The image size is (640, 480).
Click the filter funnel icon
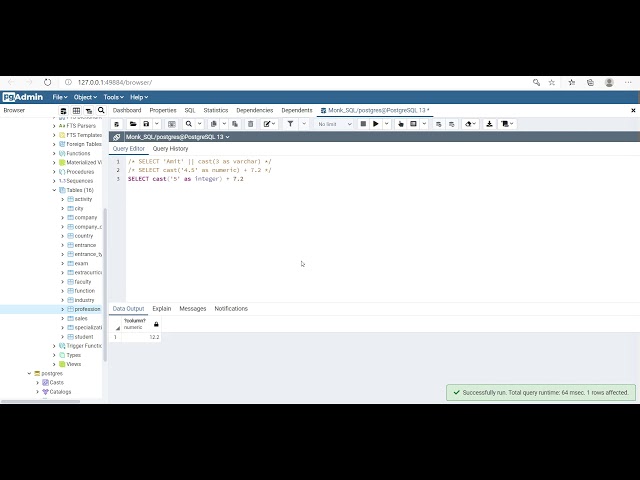(x=290, y=124)
